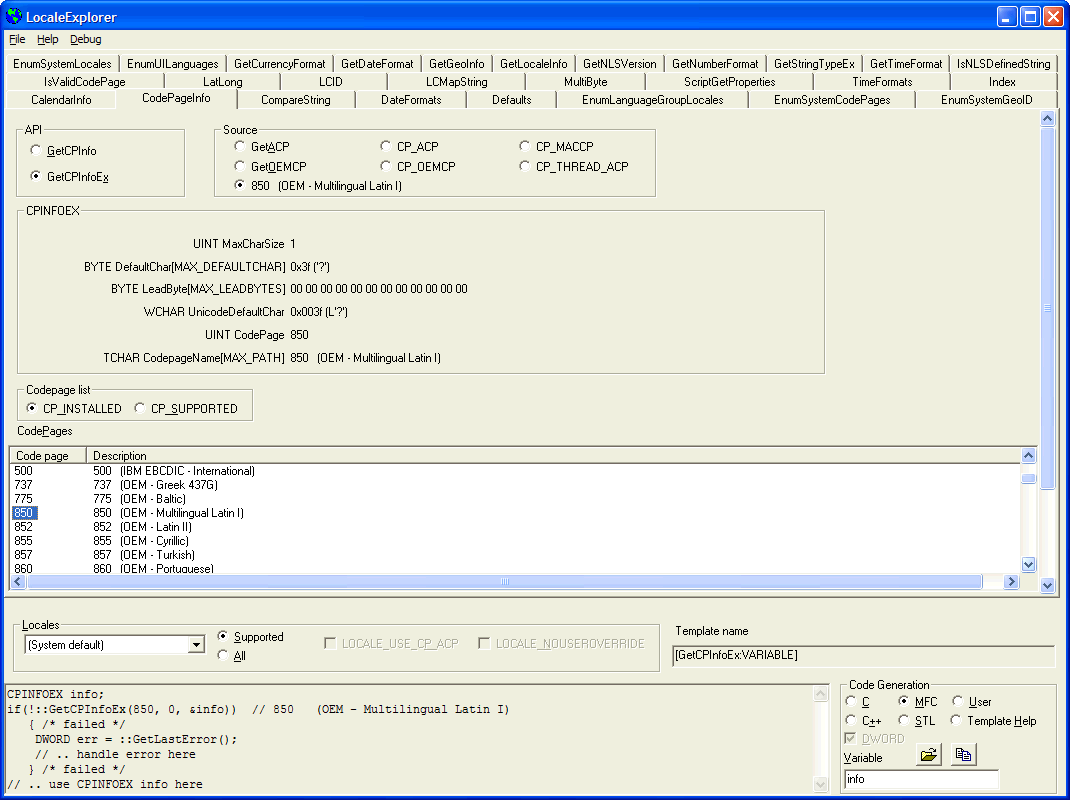Click codepage list scroll down arrow
The height and width of the screenshot is (800, 1070).
click(x=1028, y=564)
